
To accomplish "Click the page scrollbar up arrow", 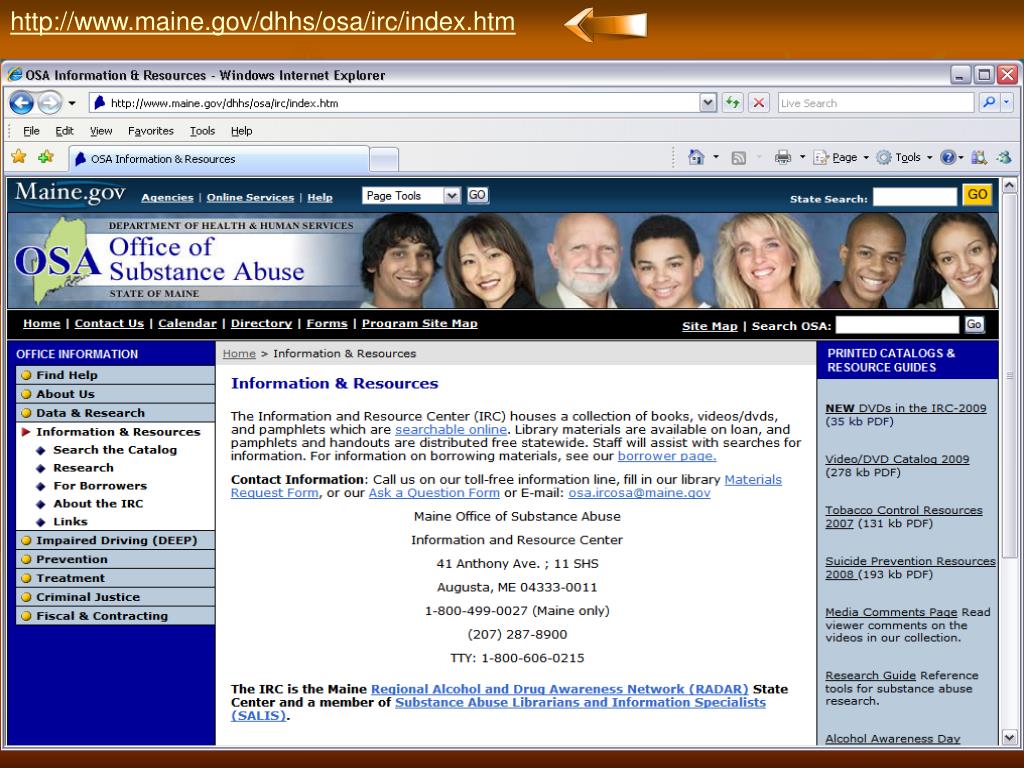I will click(x=1009, y=185).
